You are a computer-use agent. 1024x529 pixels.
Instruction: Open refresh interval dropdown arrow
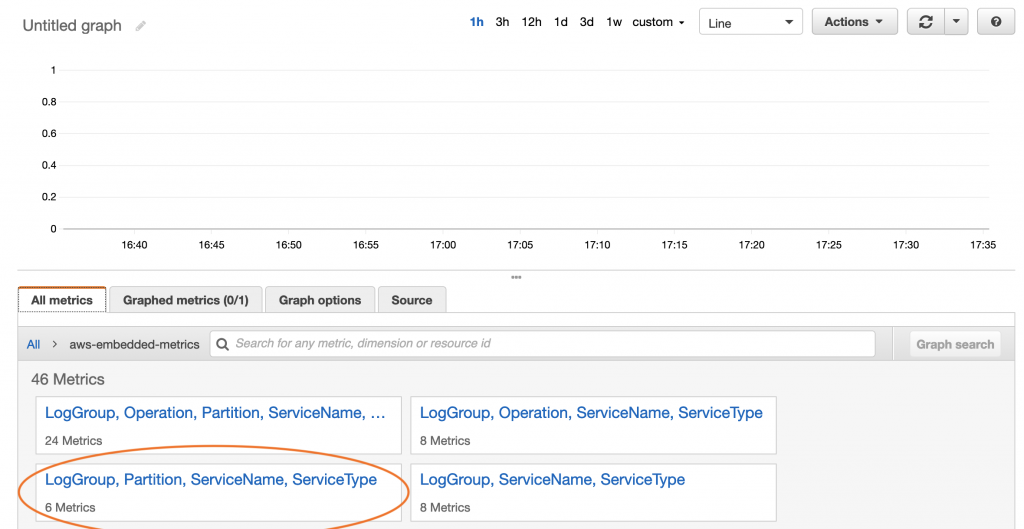point(956,22)
